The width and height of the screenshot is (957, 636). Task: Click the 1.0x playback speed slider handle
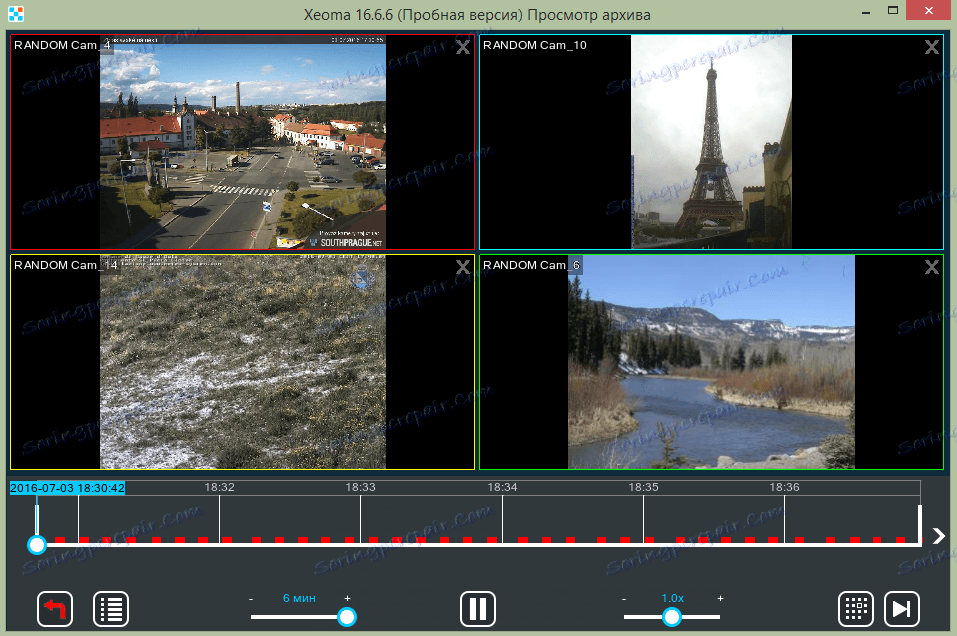click(x=672, y=617)
